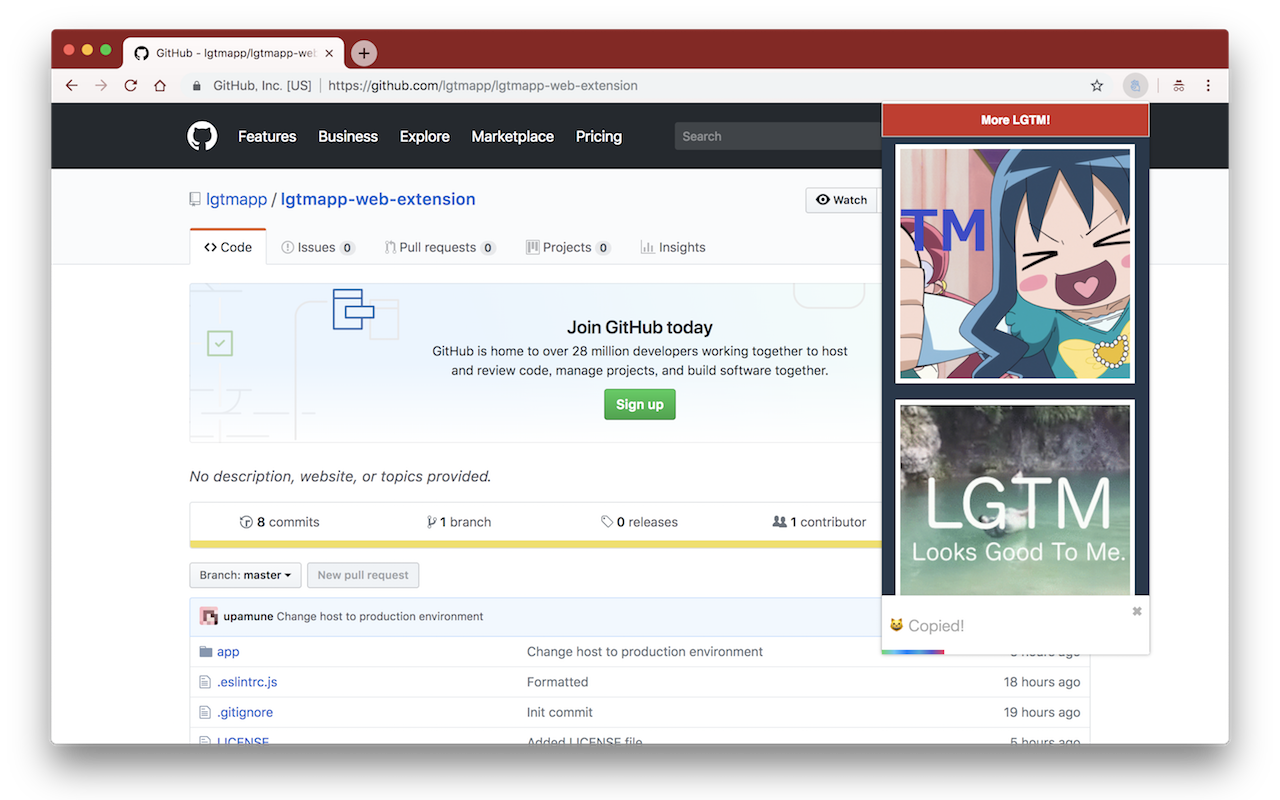Open the .eslintrc.js file link
1280x800 pixels.
coord(247,682)
